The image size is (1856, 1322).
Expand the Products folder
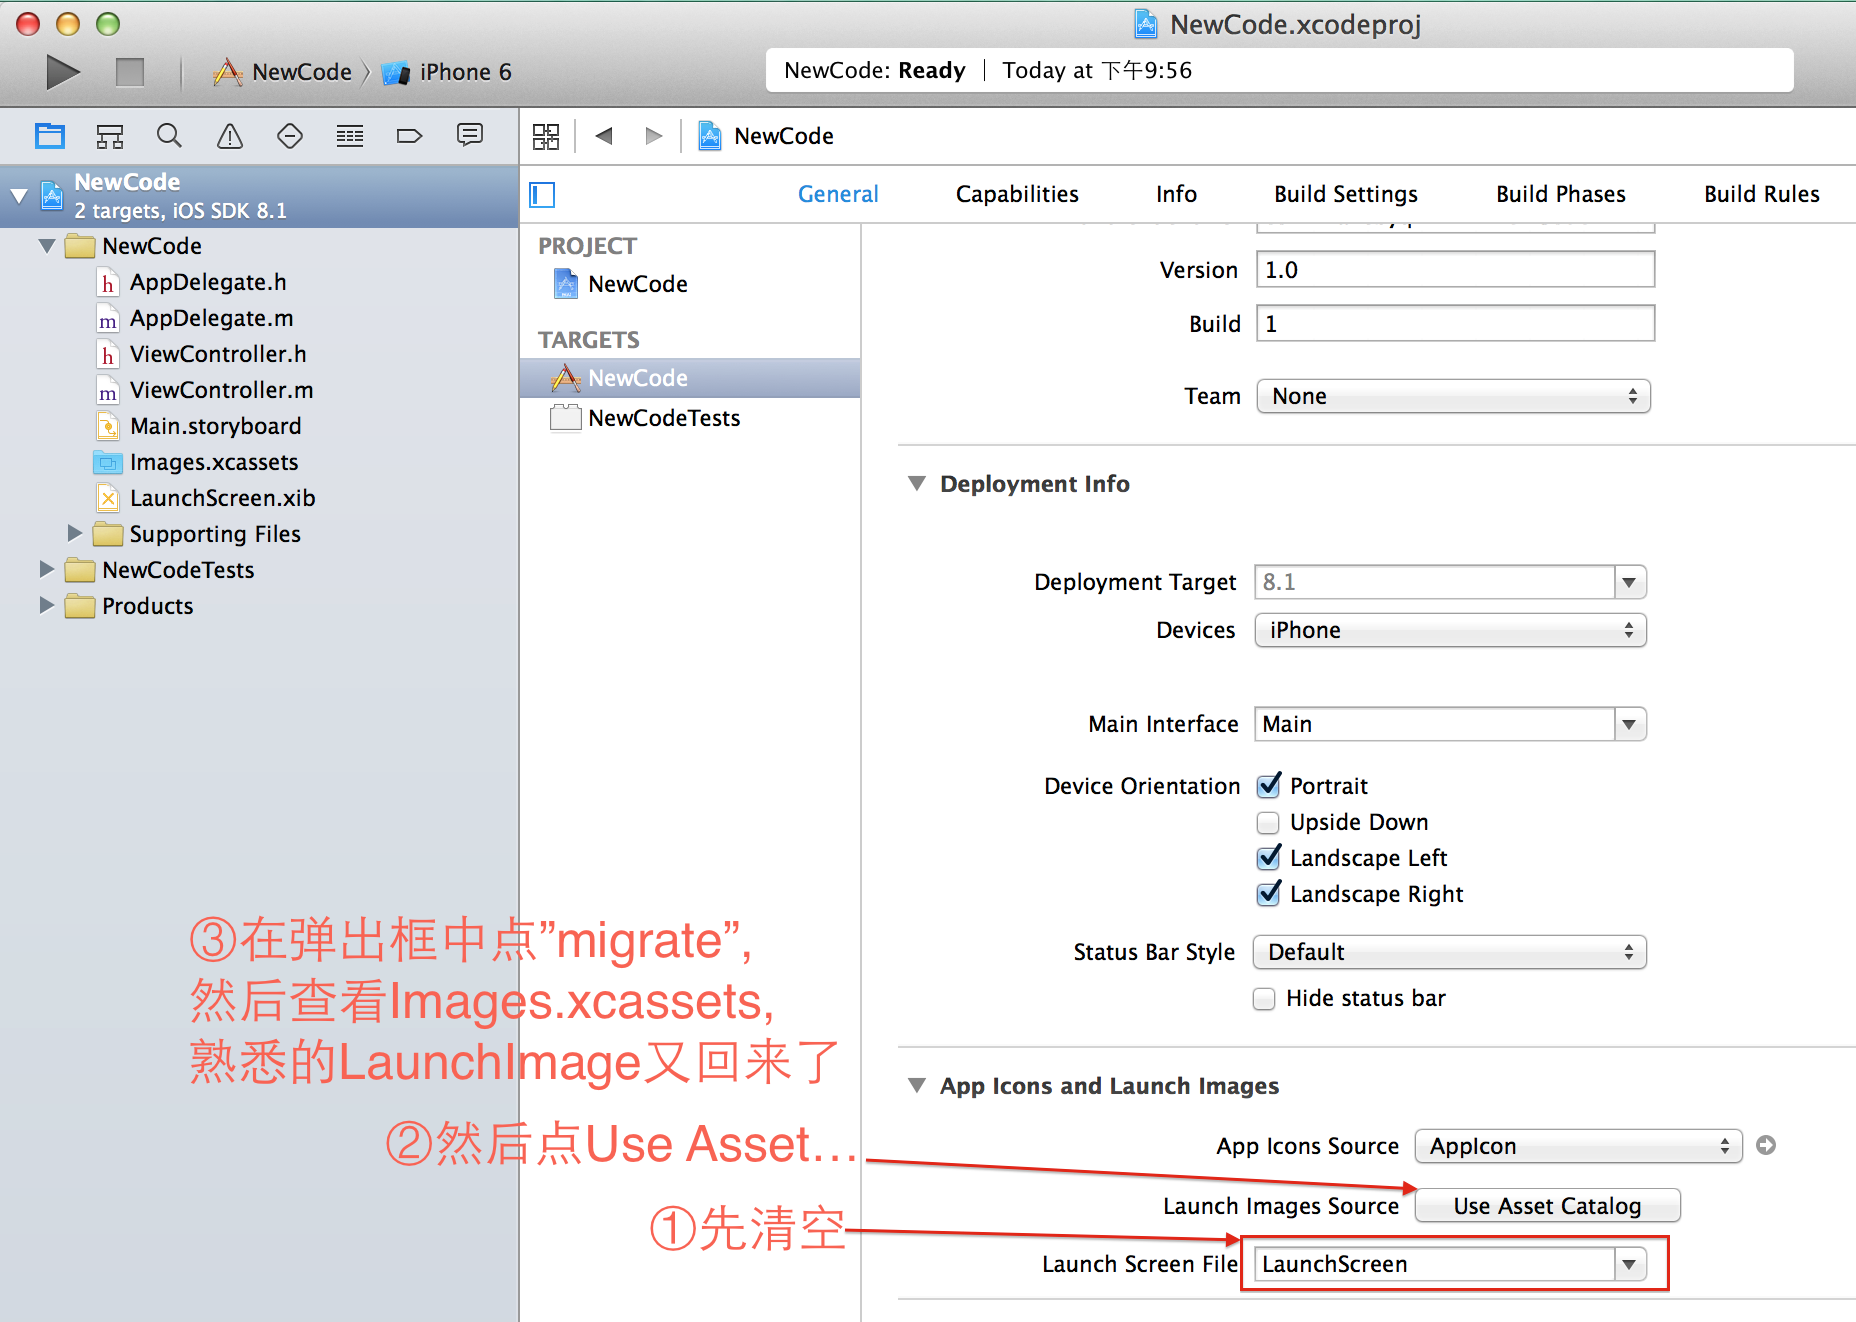[x=46, y=605]
